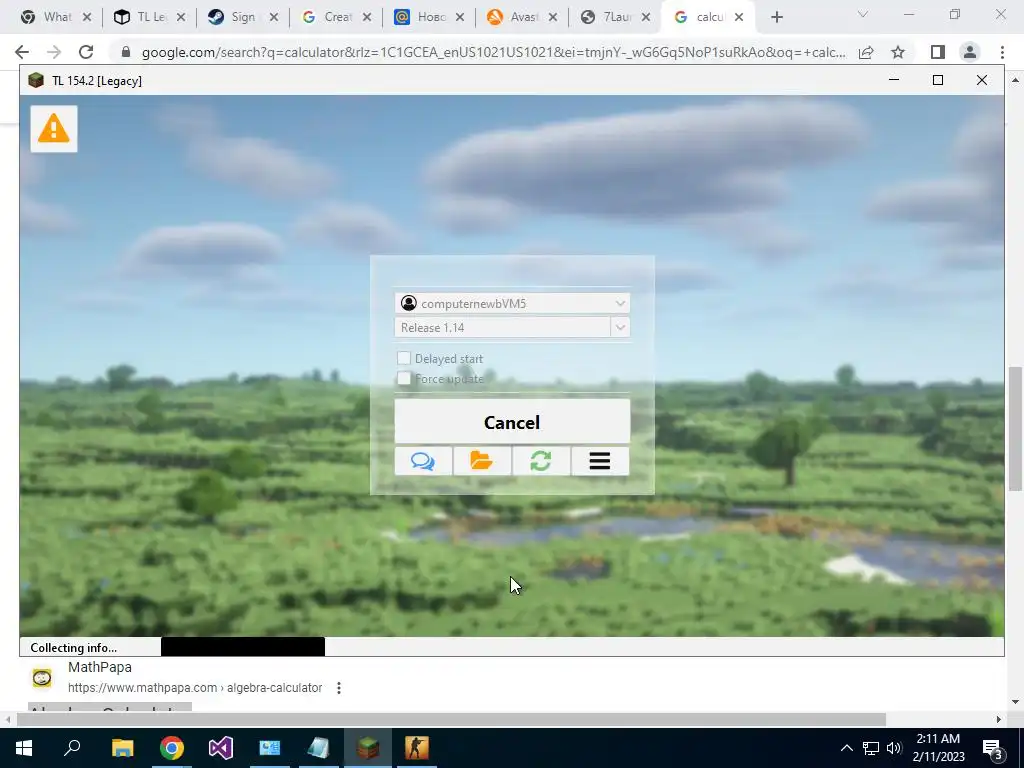Go back in Chrome history
Screen dimensions: 1024x768
(x=22, y=52)
